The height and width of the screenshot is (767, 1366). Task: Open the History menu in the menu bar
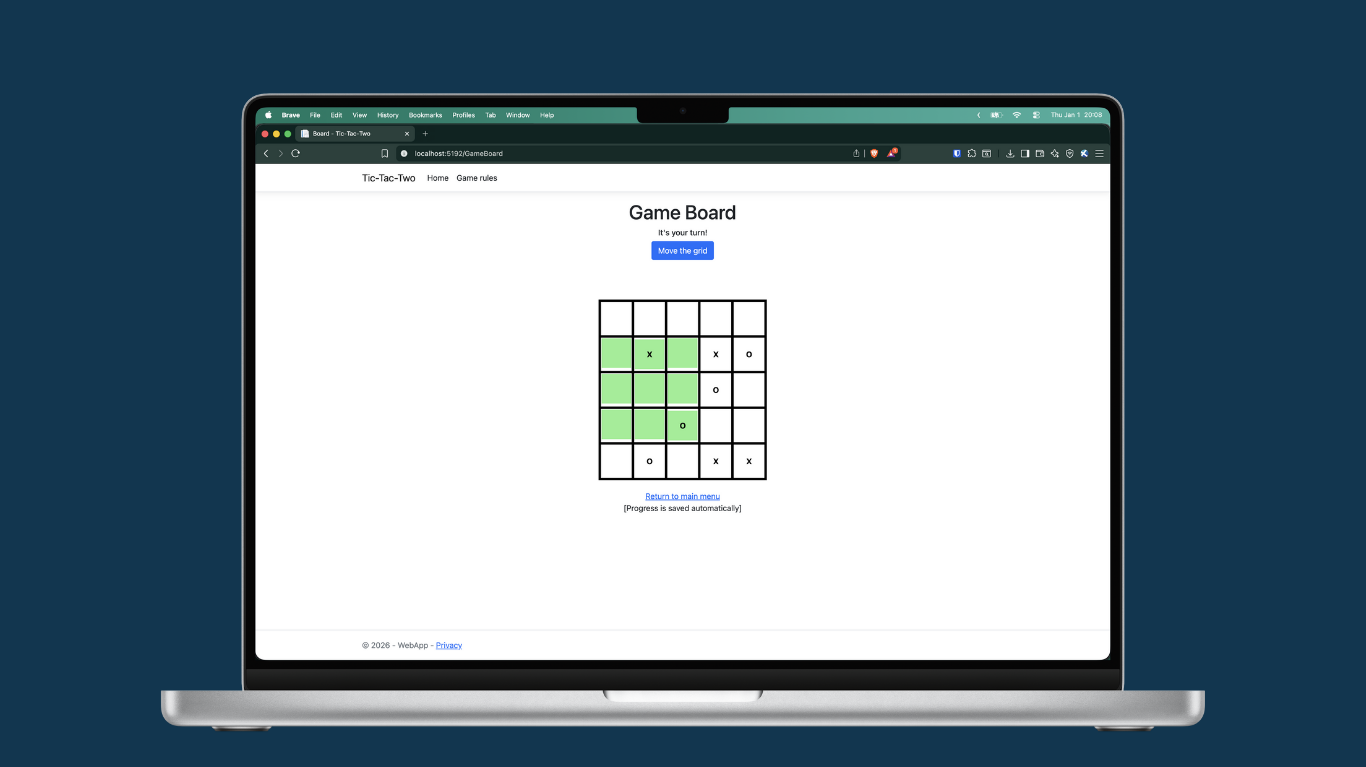[x=388, y=115]
